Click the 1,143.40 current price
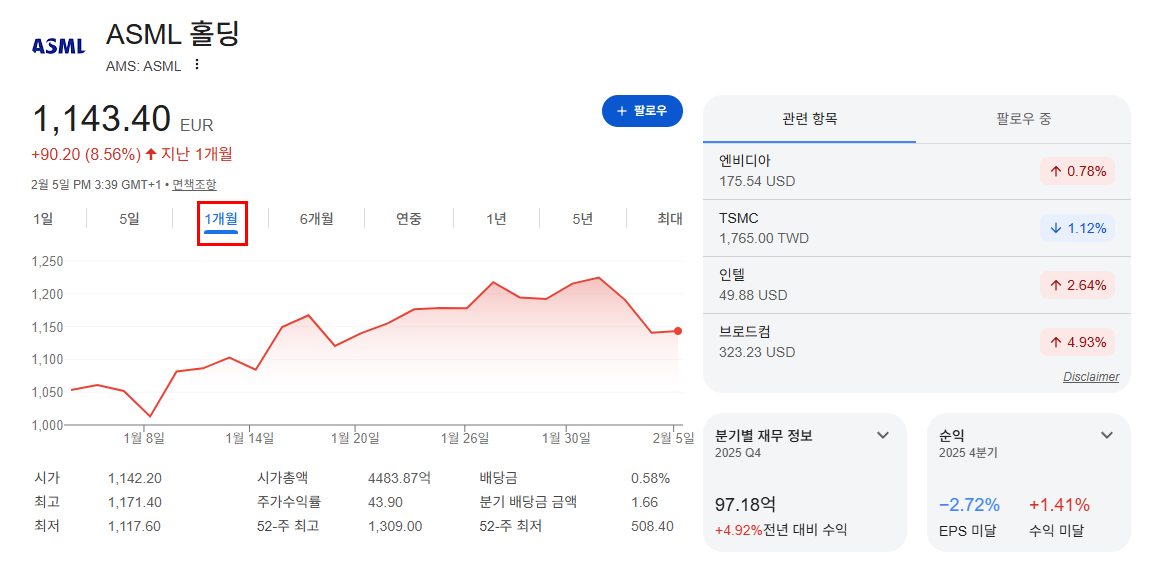The height and width of the screenshot is (566, 1149). 102,119
